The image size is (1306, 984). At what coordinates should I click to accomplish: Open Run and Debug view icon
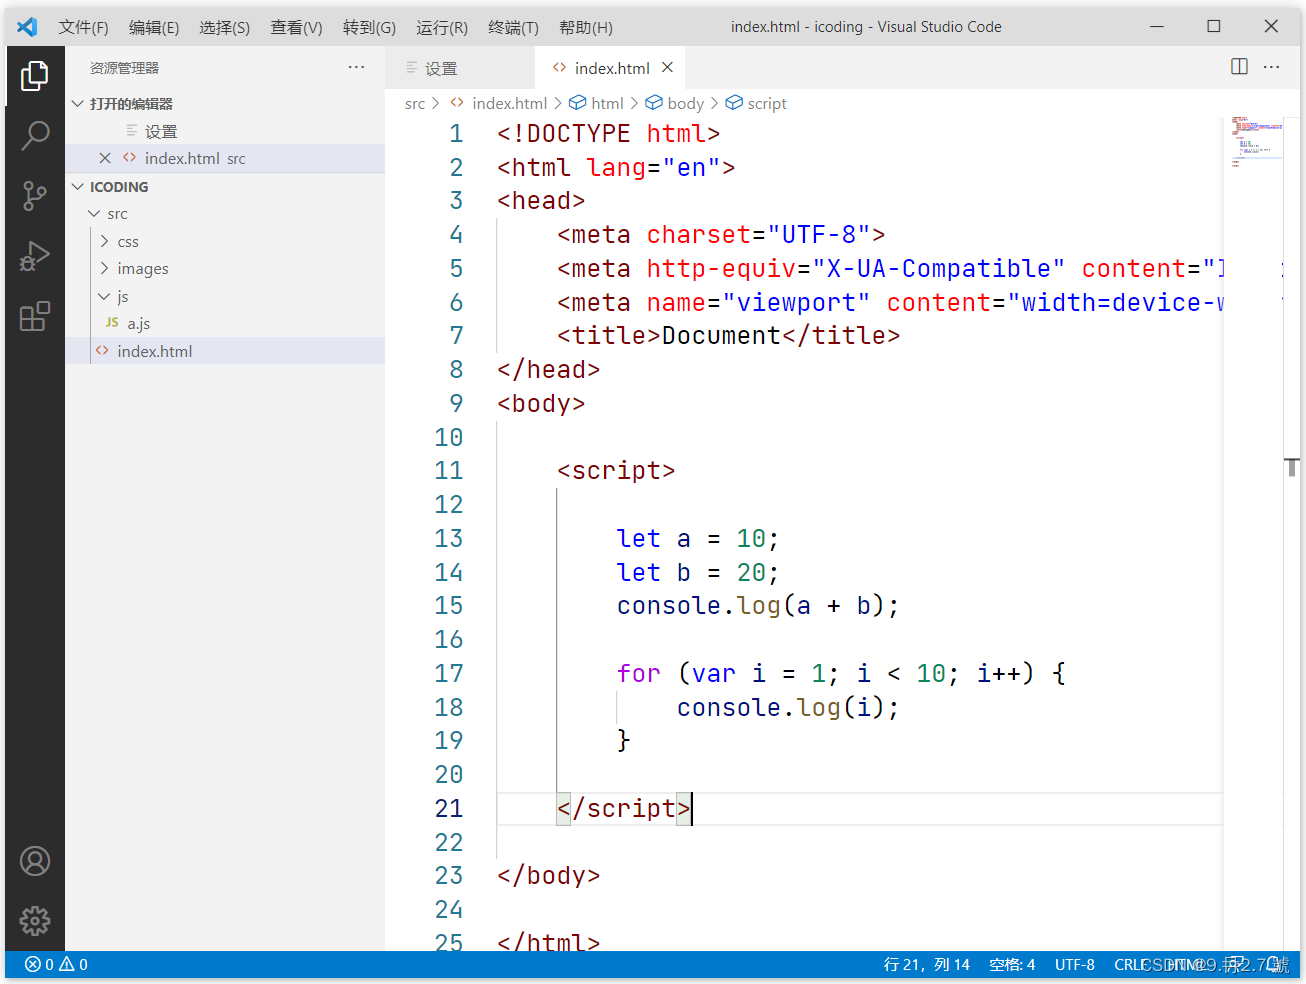(x=35, y=257)
